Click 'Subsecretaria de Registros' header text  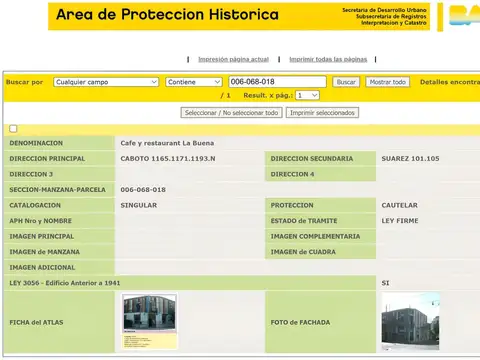[391, 16]
